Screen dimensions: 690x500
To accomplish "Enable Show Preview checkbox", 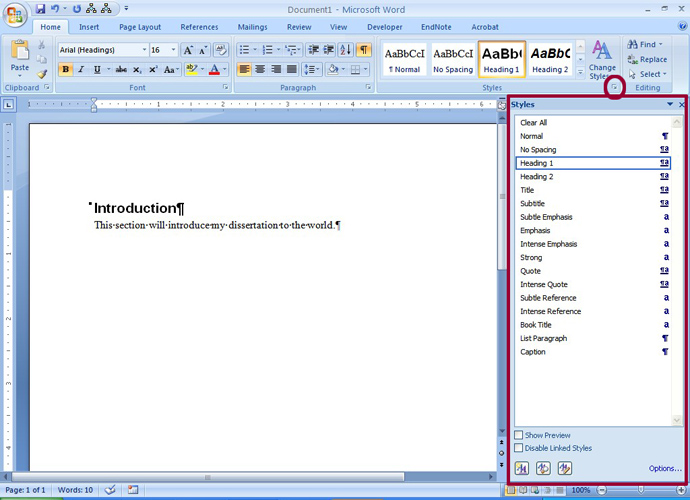I will pos(519,435).
